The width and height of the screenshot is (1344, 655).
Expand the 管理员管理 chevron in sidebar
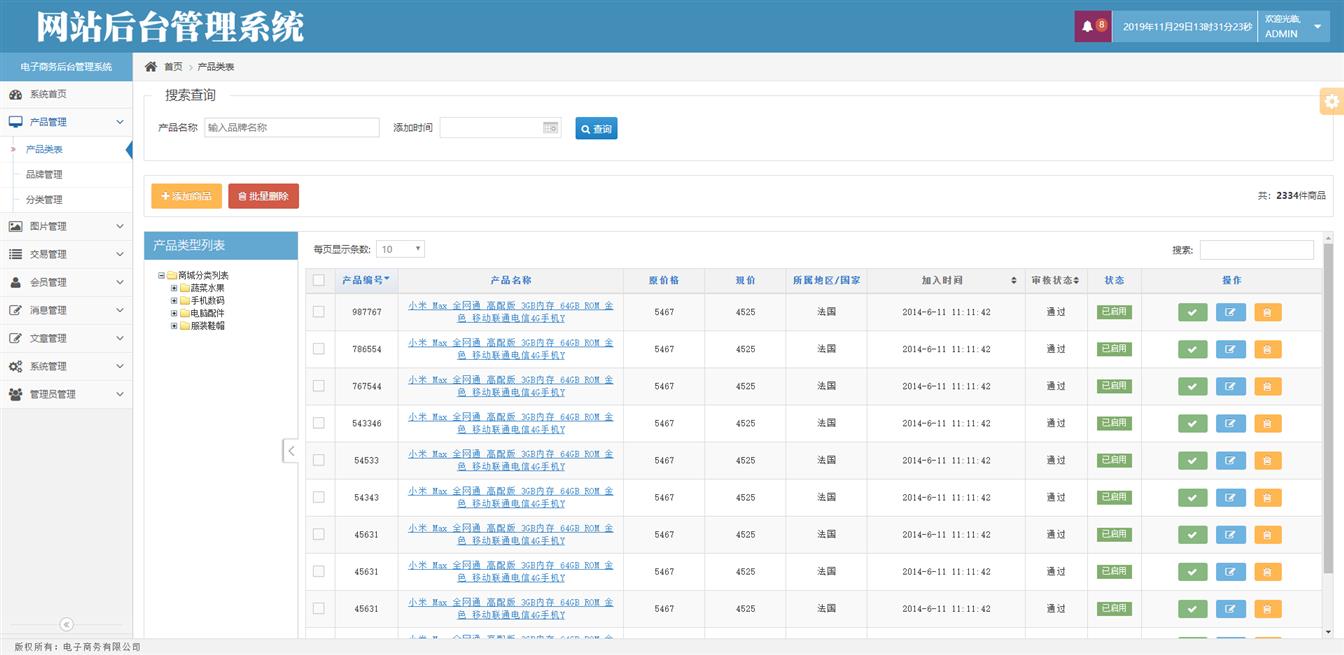tap(120, 394)
